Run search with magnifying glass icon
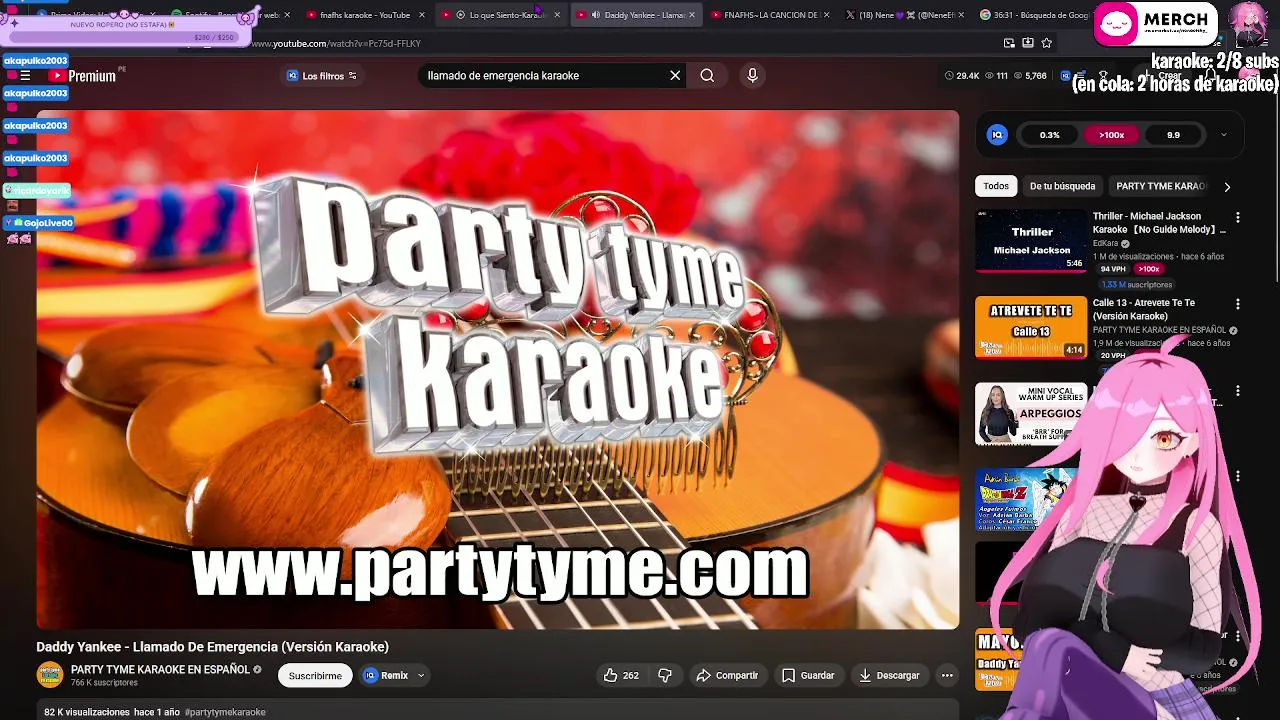The image size is (1280, 720). pyautogui.click(x=707, y=75)
